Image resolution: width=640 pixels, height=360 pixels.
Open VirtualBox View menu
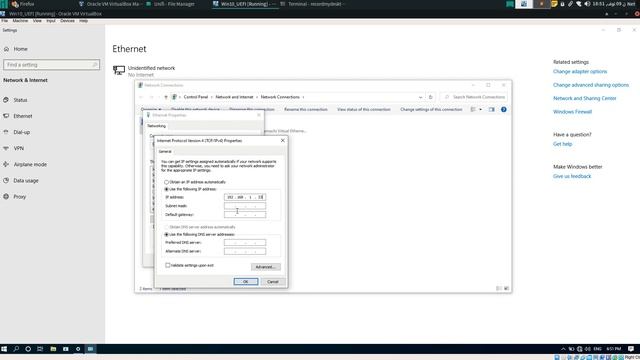[x=37, y=21]
